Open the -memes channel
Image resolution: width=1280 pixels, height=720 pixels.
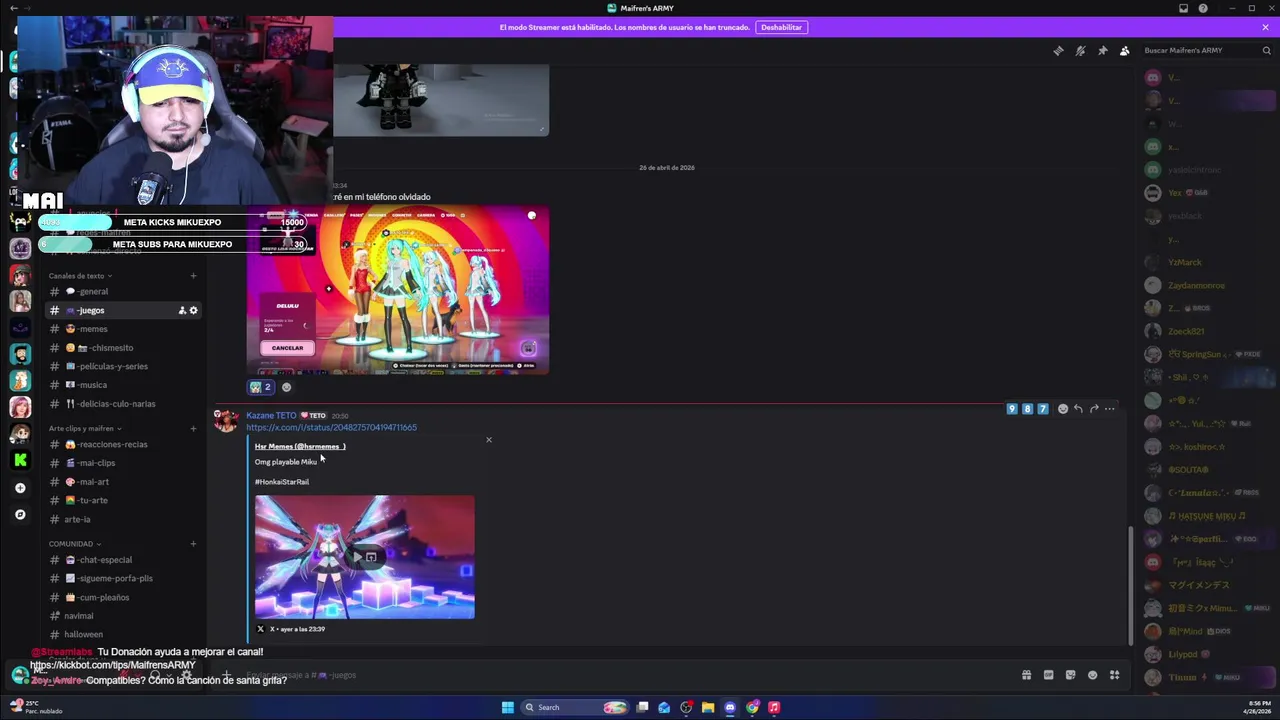(125, 329)
